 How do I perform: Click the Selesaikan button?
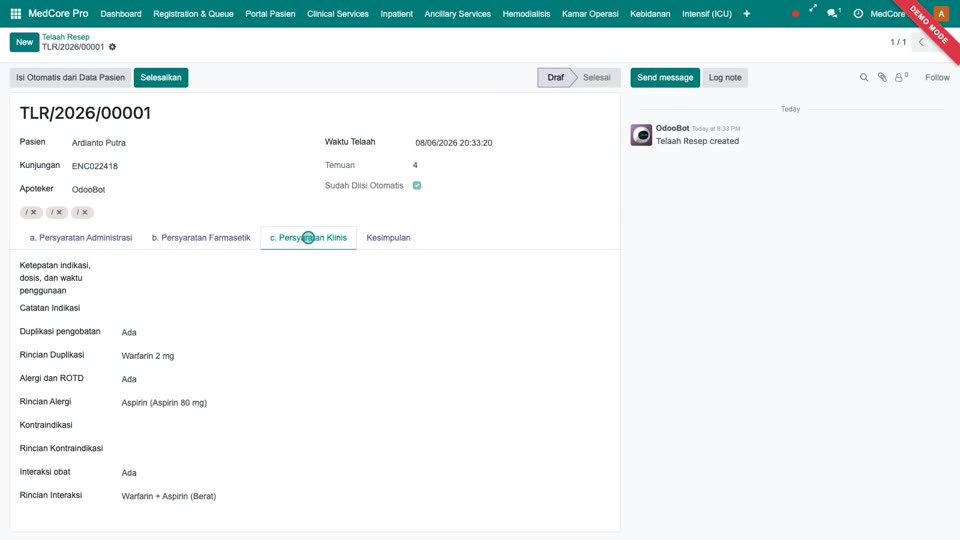click(x=161, y=78)
